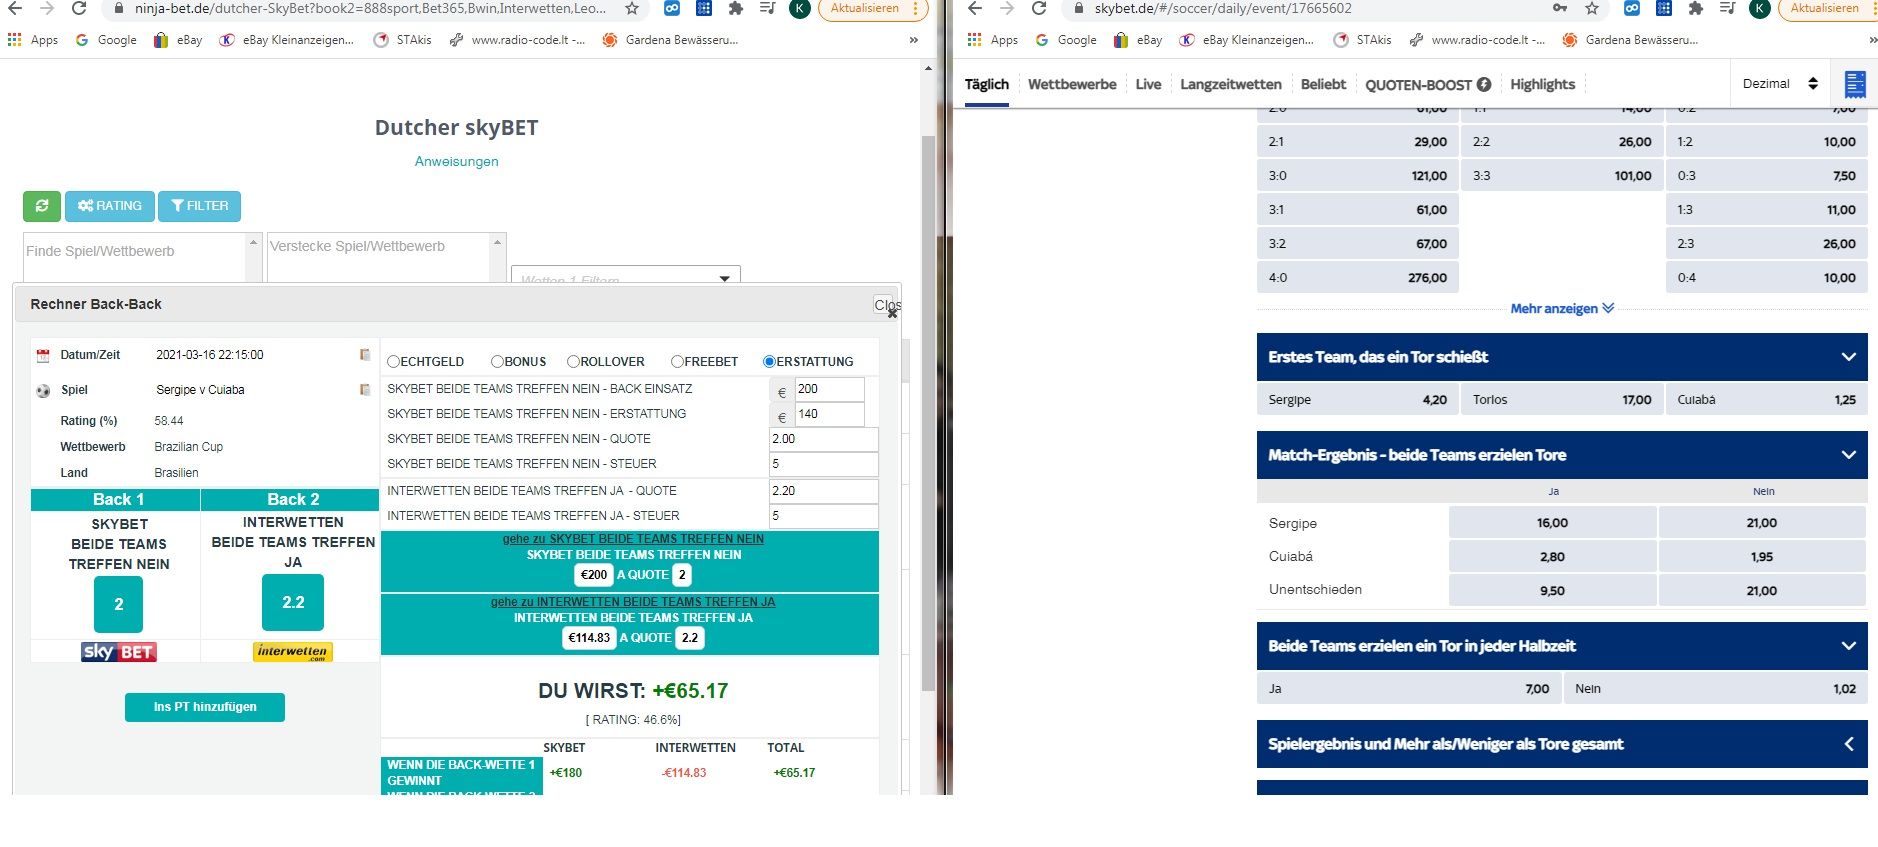Copy the Spiel name with its clipboard icon
Viewport: 1878px width, 847px height.
(365, 390)
